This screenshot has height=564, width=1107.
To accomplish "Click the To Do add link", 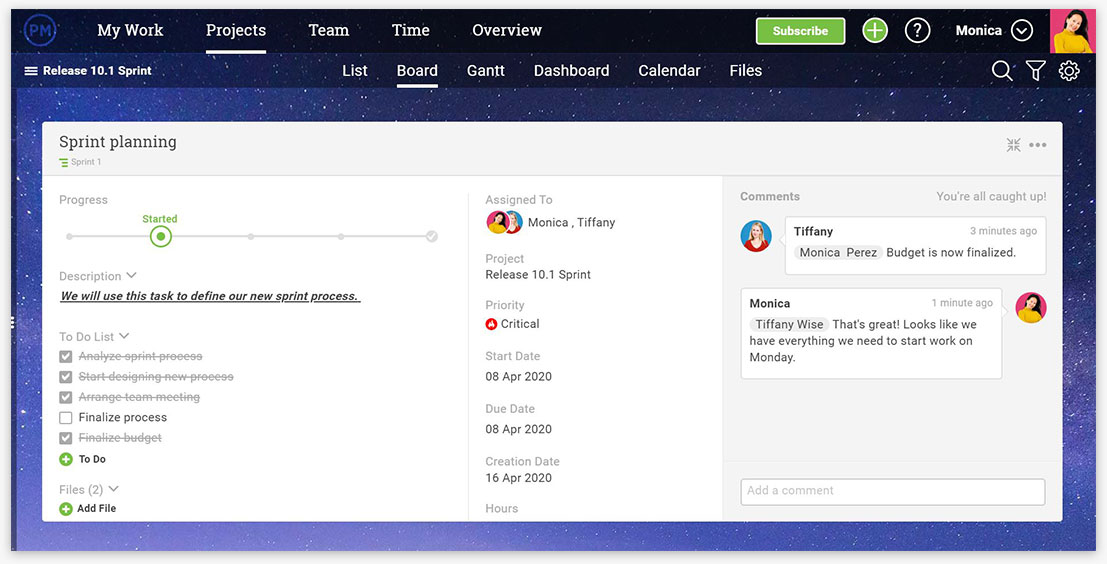I will tap(92, 459).
